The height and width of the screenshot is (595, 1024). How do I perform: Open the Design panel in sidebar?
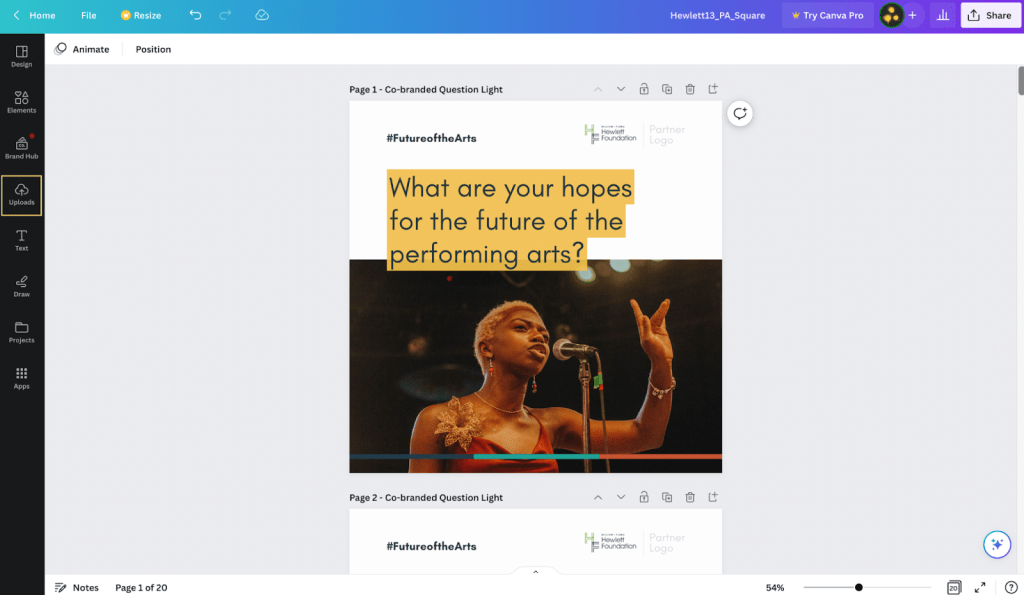coord(21,56)
